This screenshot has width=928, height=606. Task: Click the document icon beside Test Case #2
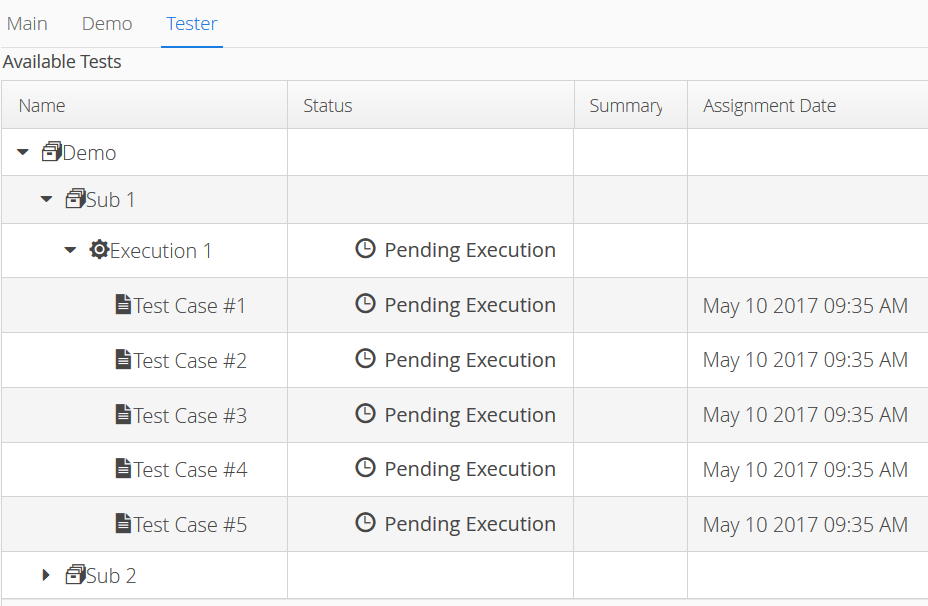(x=123, y=359)
